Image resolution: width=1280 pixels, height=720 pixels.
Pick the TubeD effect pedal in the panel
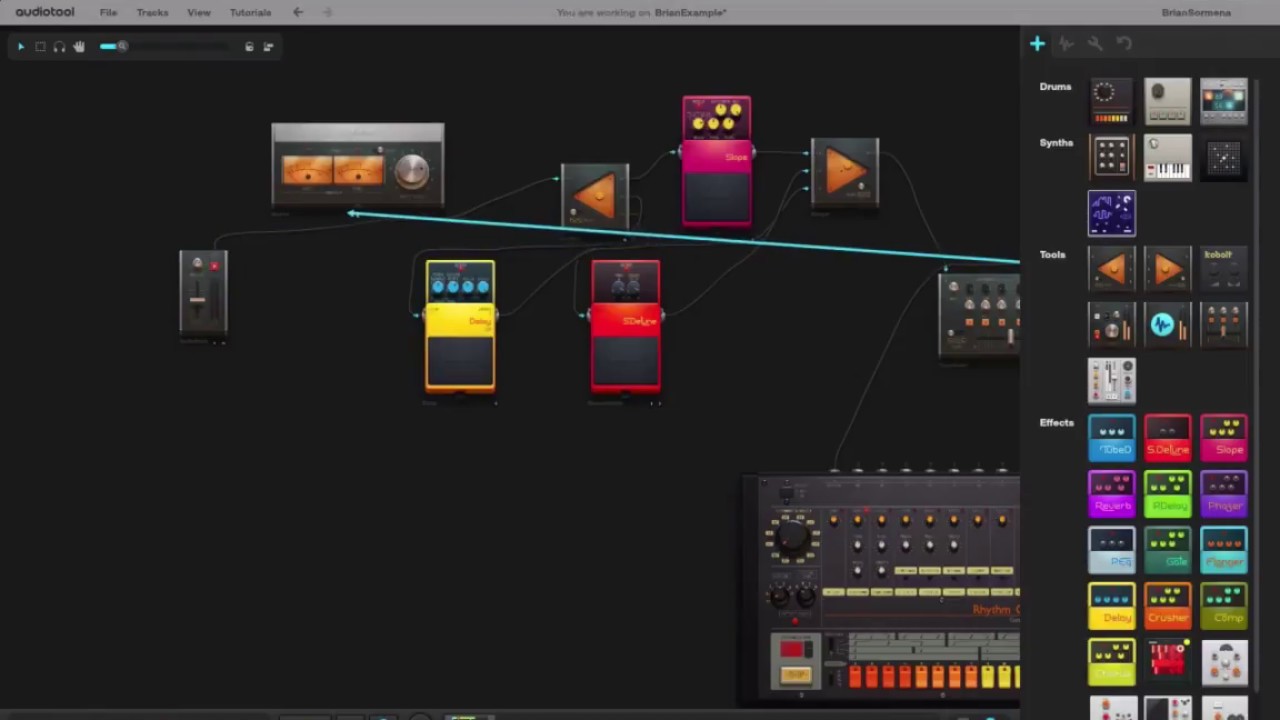1111,437
